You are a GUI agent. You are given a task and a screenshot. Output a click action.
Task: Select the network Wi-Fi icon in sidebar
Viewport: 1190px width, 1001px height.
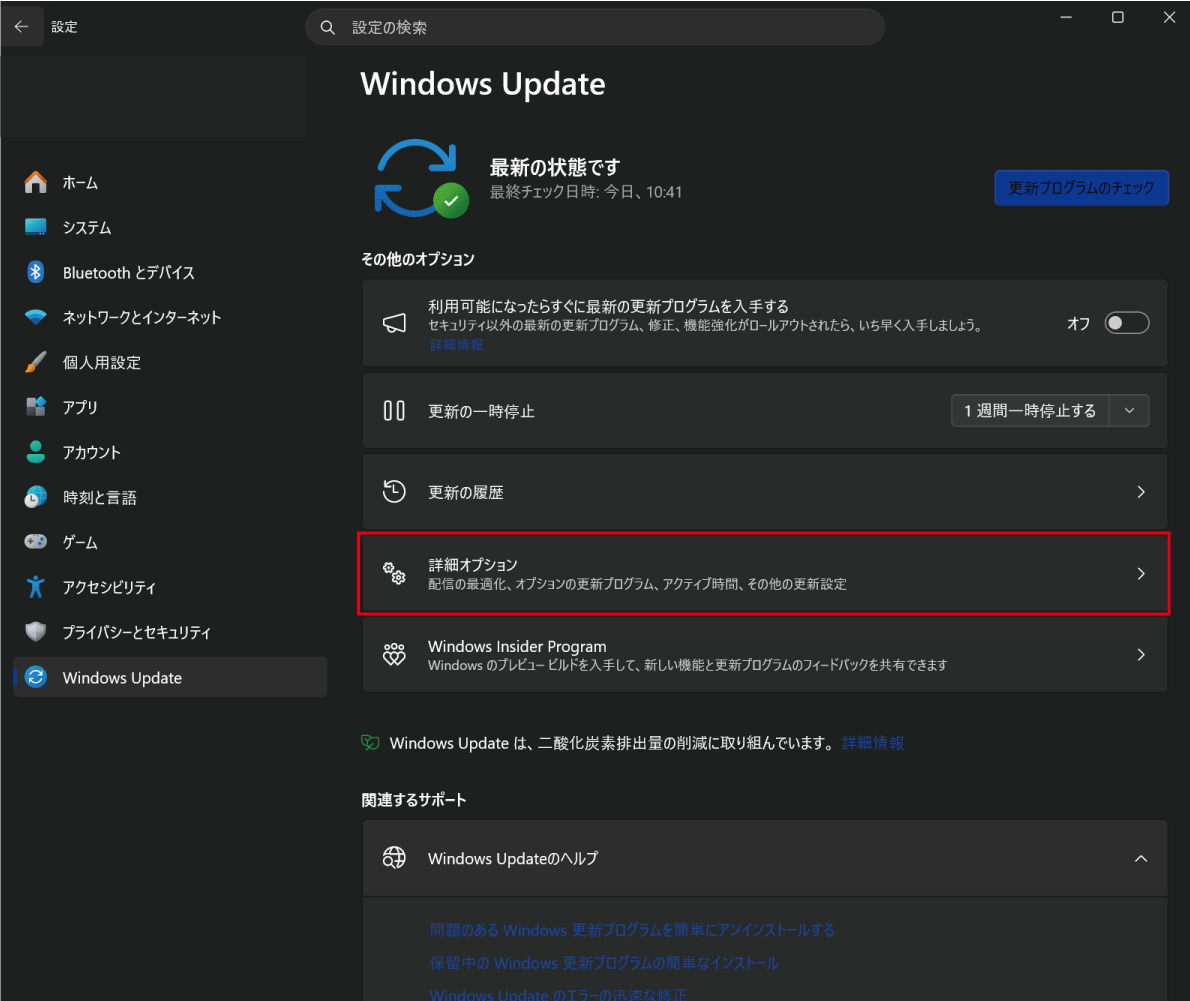coord(36,317)
